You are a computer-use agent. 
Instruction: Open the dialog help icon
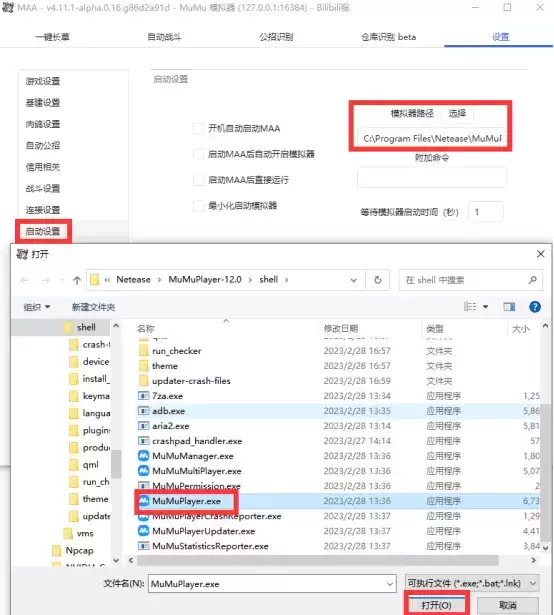point(535,307)
